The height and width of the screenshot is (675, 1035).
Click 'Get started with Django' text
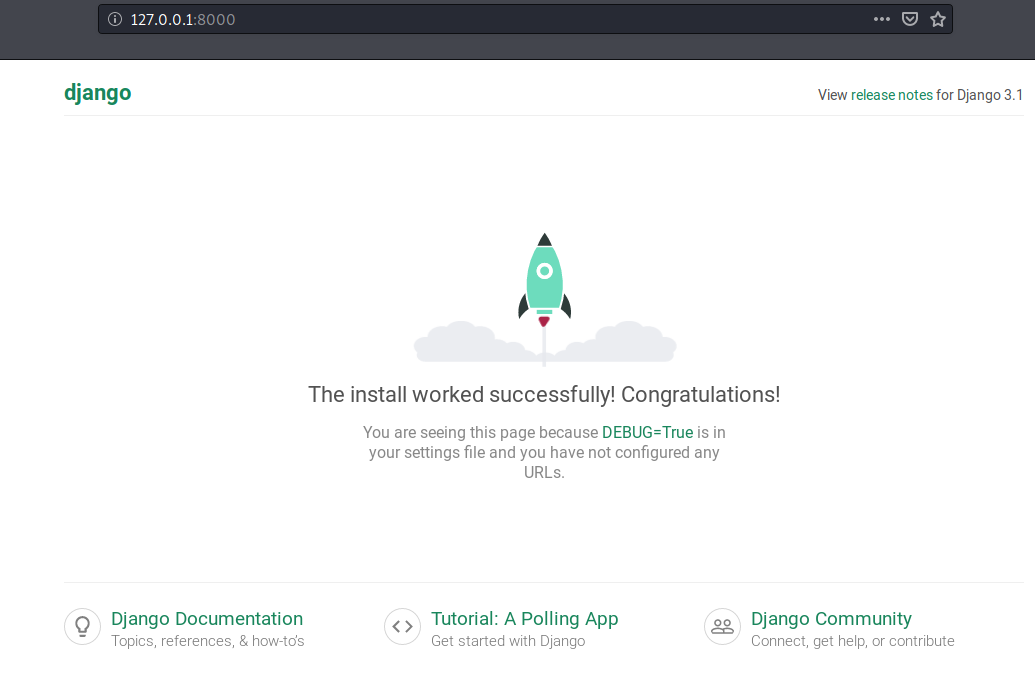pos(508,641)
